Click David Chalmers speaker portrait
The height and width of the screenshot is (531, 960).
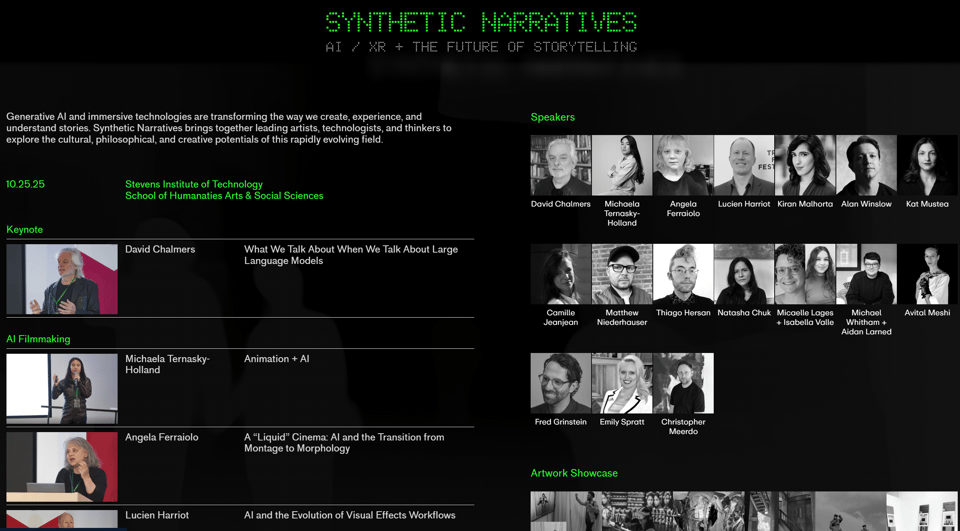561,165
